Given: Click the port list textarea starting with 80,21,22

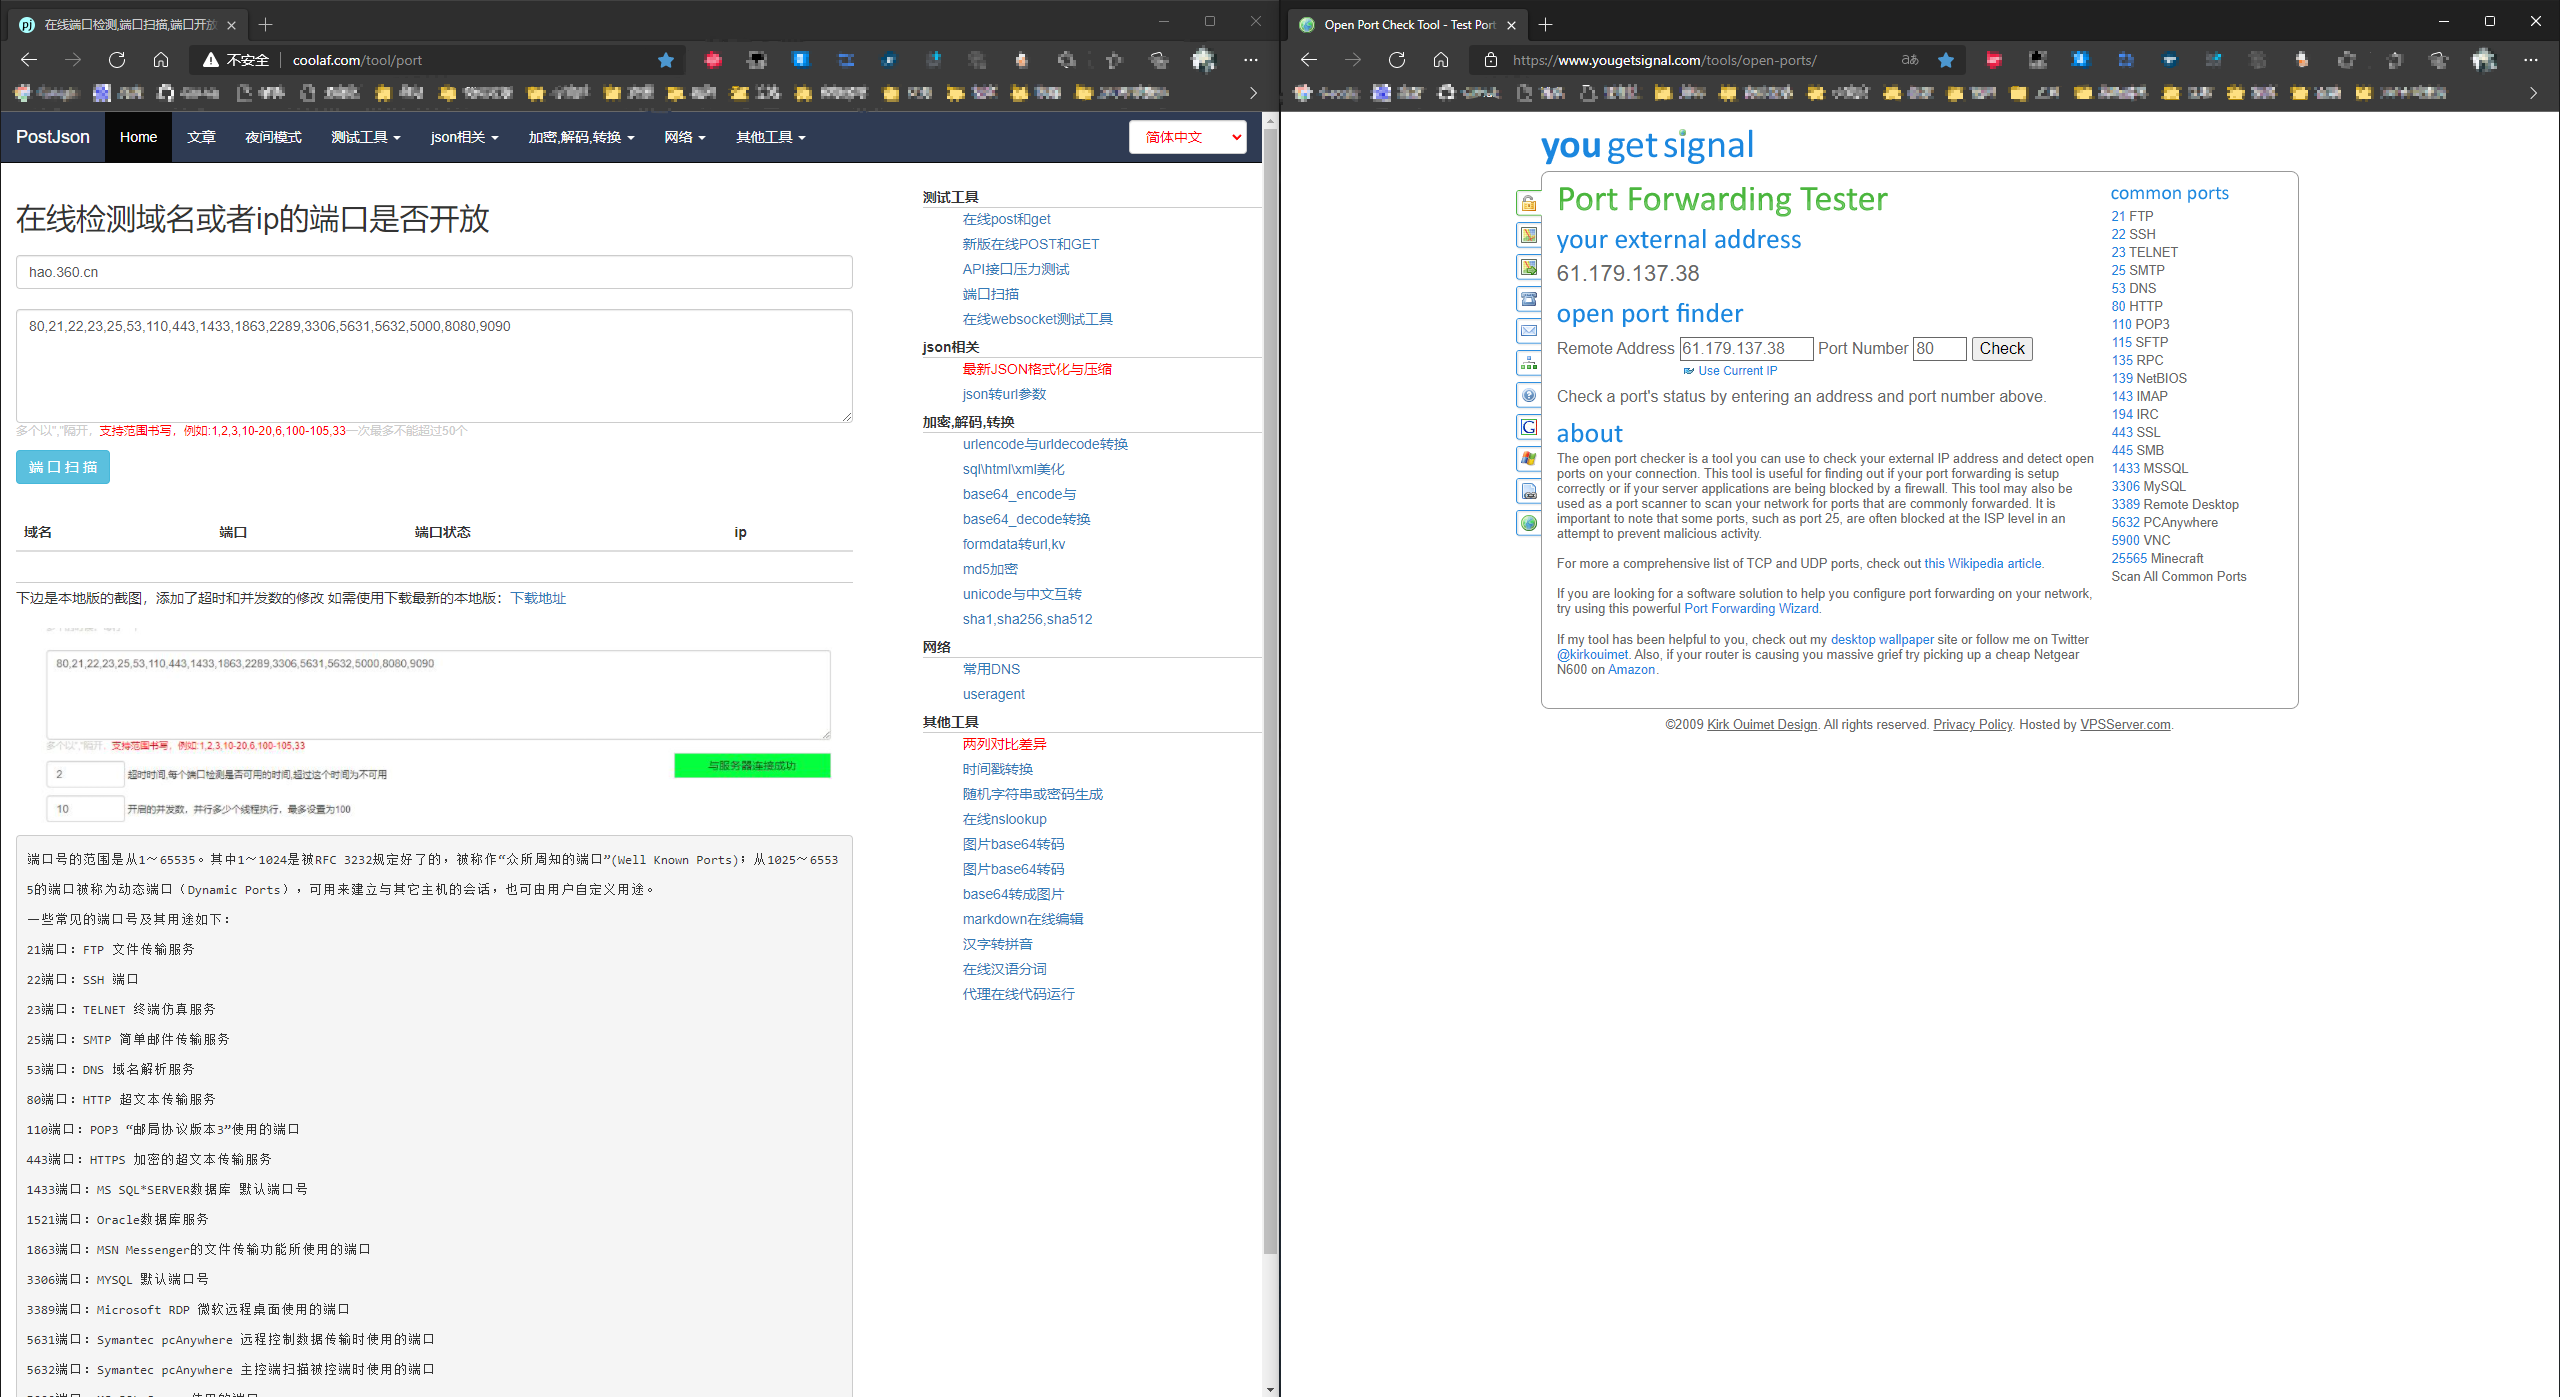Looking at the screenshot, I should pos(434,366).
